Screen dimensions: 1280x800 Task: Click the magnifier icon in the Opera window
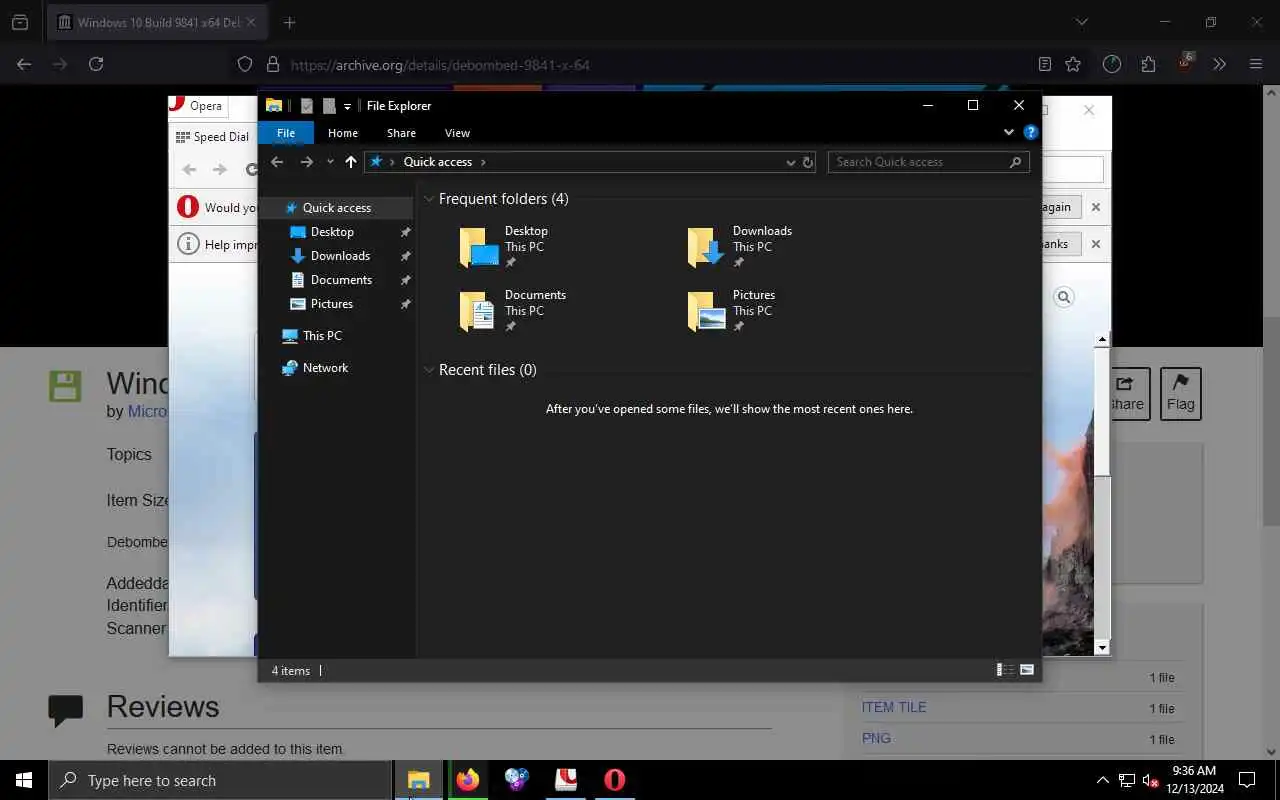click(1064, 297)
